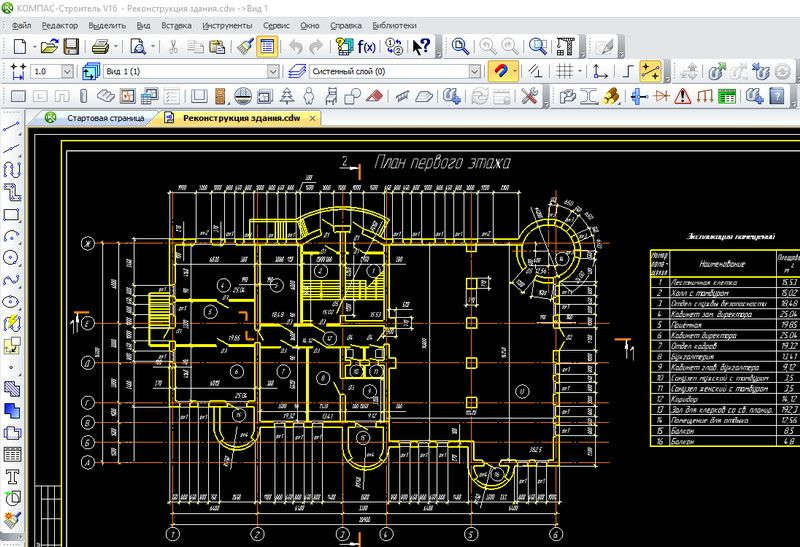
Task: Open the Справка menu
Action: pyautogui.click(x=346, y=26)
